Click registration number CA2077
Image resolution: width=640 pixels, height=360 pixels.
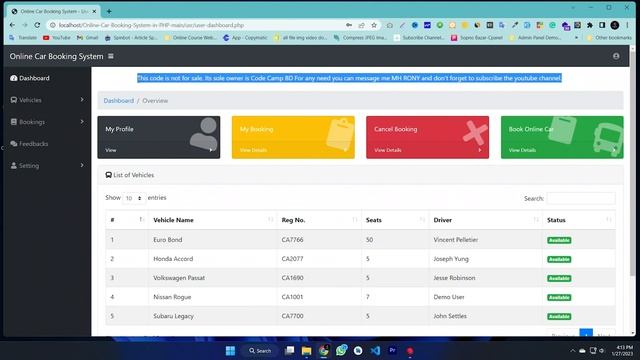click(292, 259)
